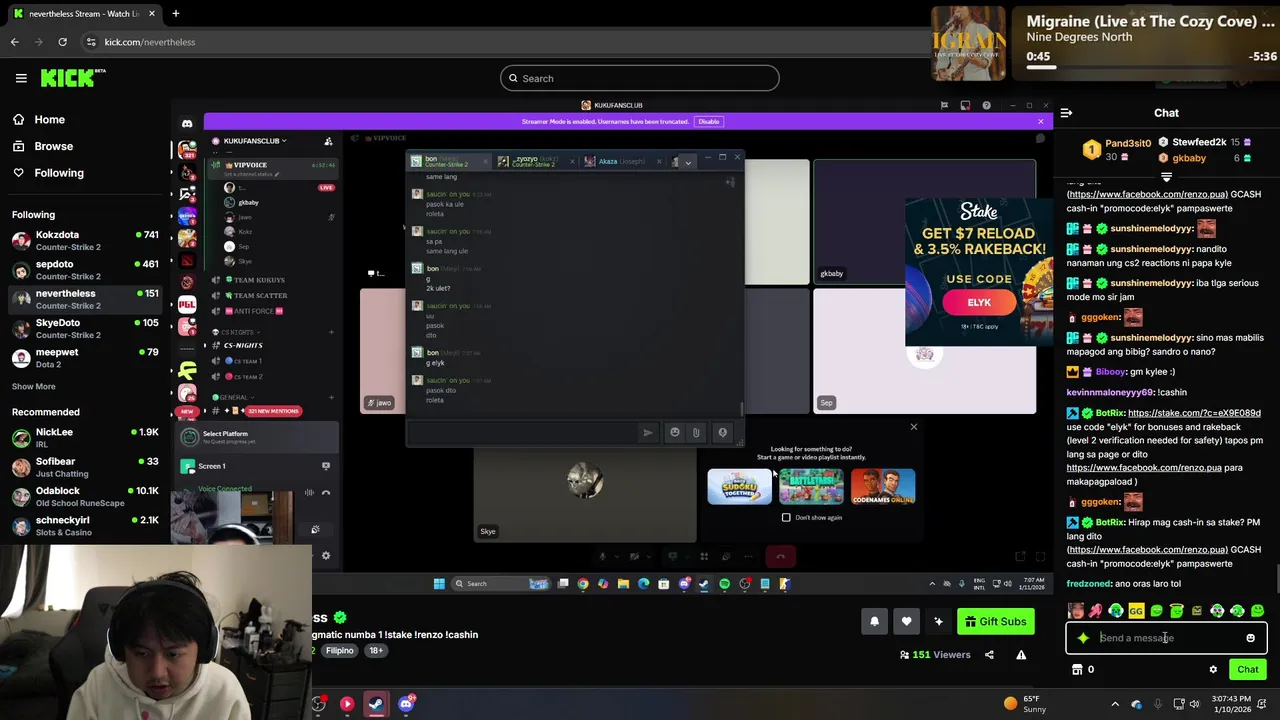This screenshot has height=720, width=1280.
Task: Jump to 321 new mentions
Action: (x=272, y=411)
